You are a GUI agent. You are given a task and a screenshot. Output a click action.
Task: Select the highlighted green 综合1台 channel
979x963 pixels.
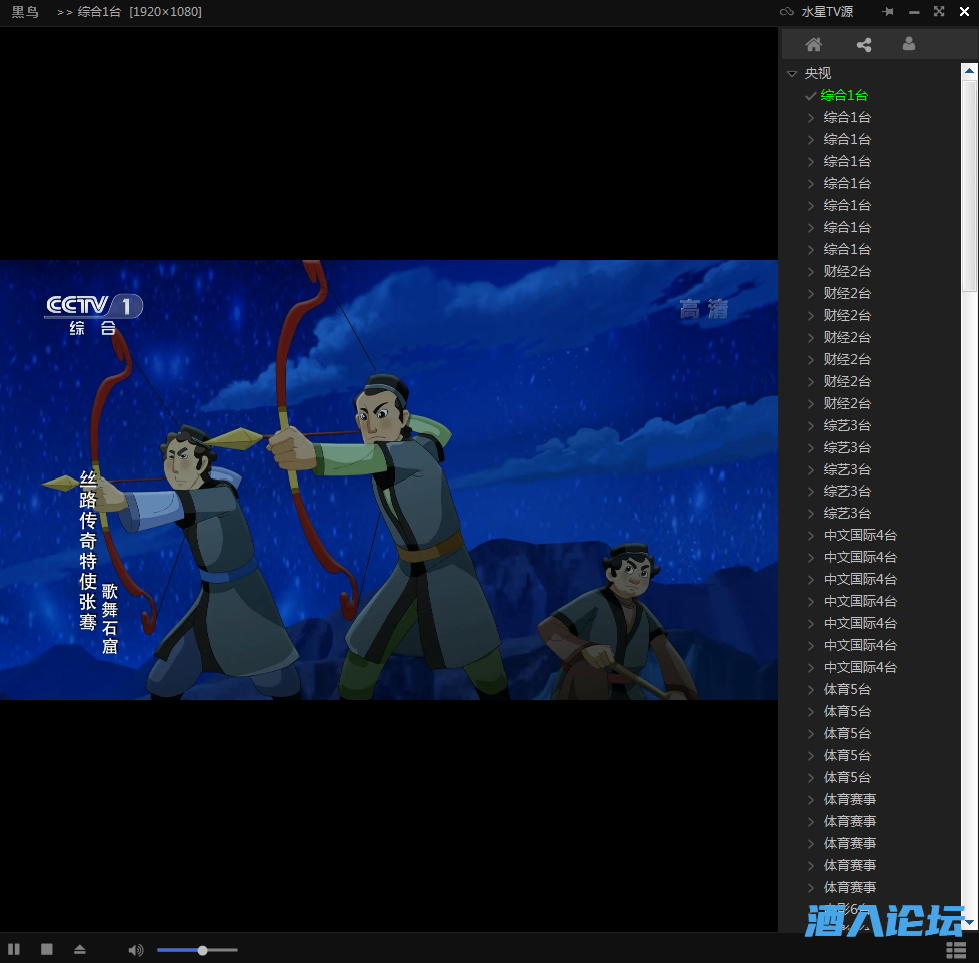(x=844, y=96)
